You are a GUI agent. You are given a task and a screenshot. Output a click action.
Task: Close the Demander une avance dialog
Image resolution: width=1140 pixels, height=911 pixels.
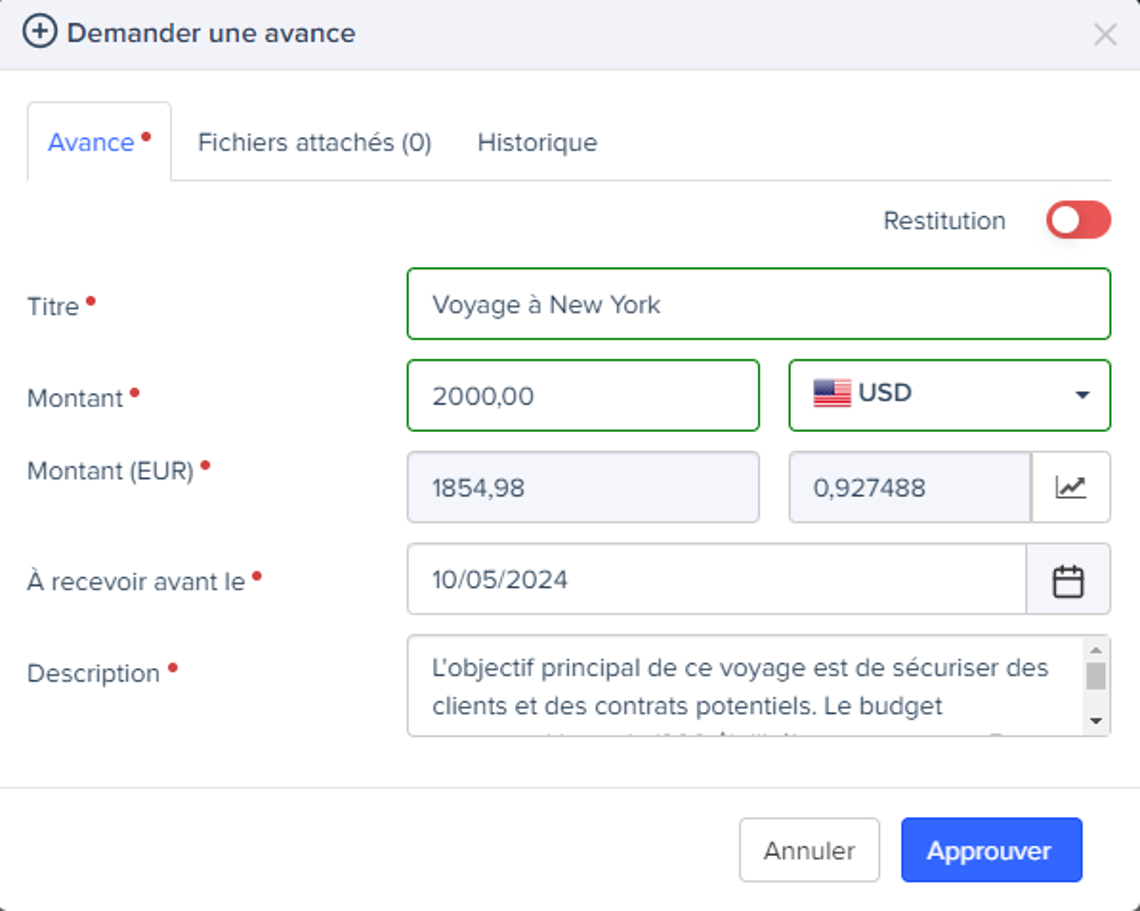click(x=1105, y=33)
